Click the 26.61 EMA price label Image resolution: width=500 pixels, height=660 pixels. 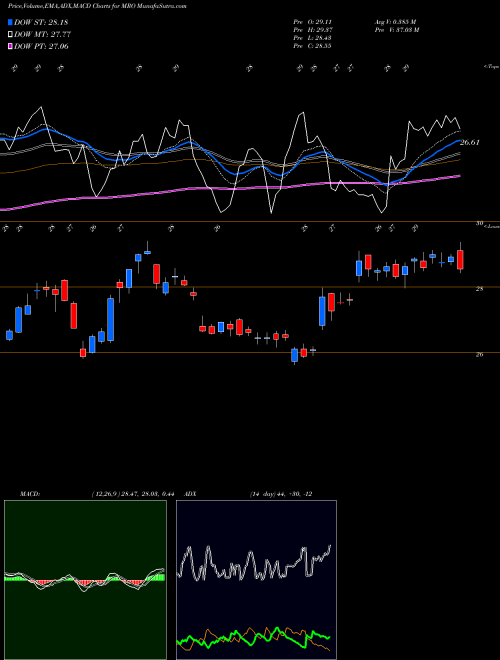click(470, 143)
